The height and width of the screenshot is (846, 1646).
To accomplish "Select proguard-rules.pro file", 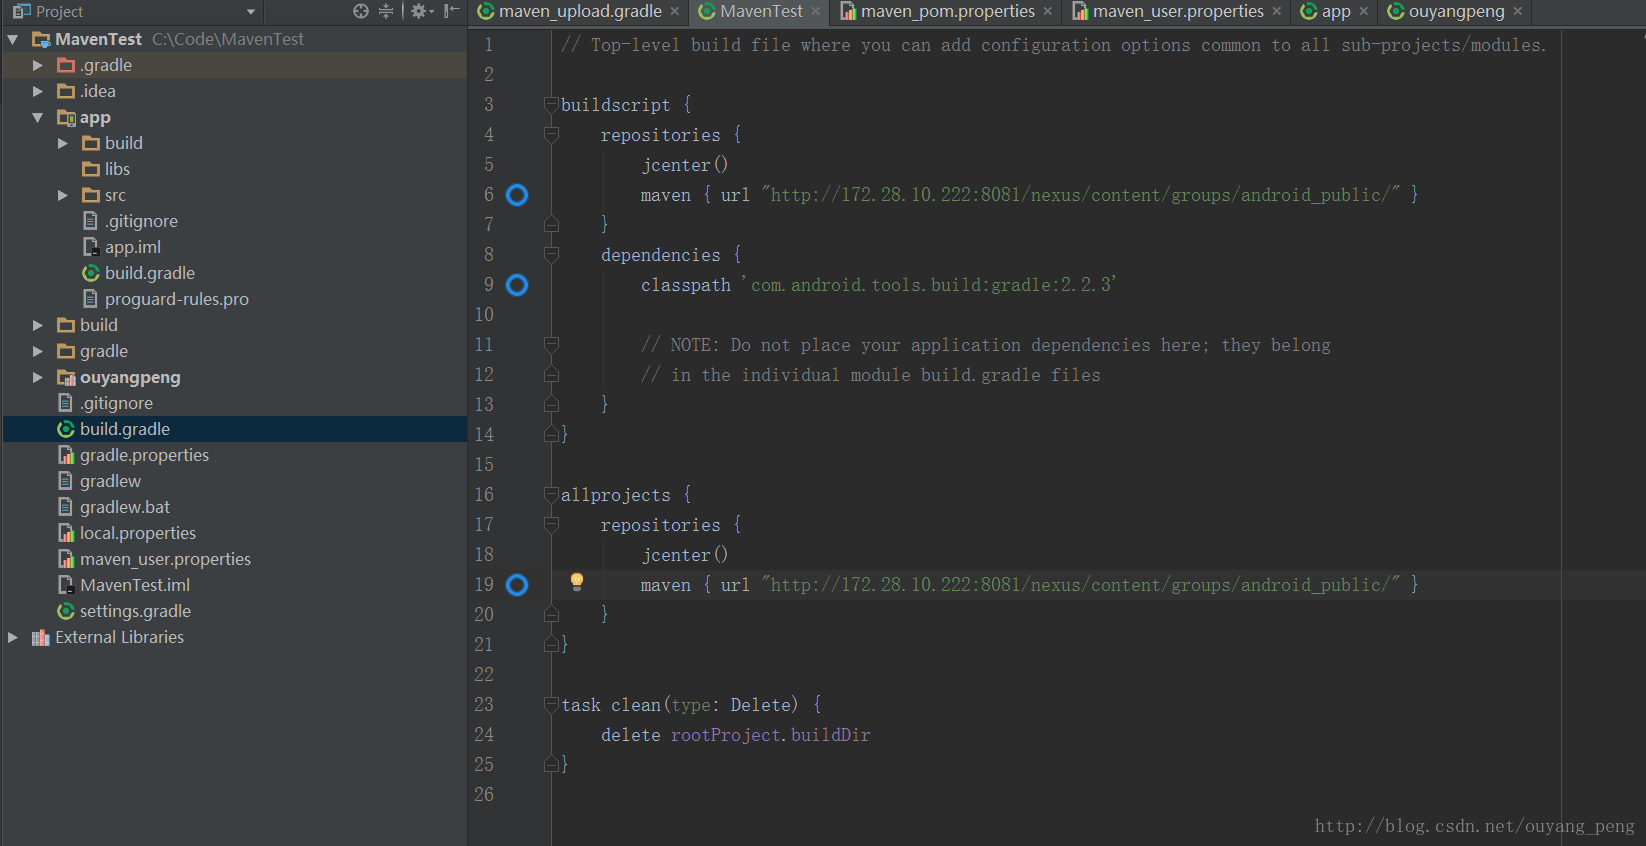I will [x=176, y=299].
